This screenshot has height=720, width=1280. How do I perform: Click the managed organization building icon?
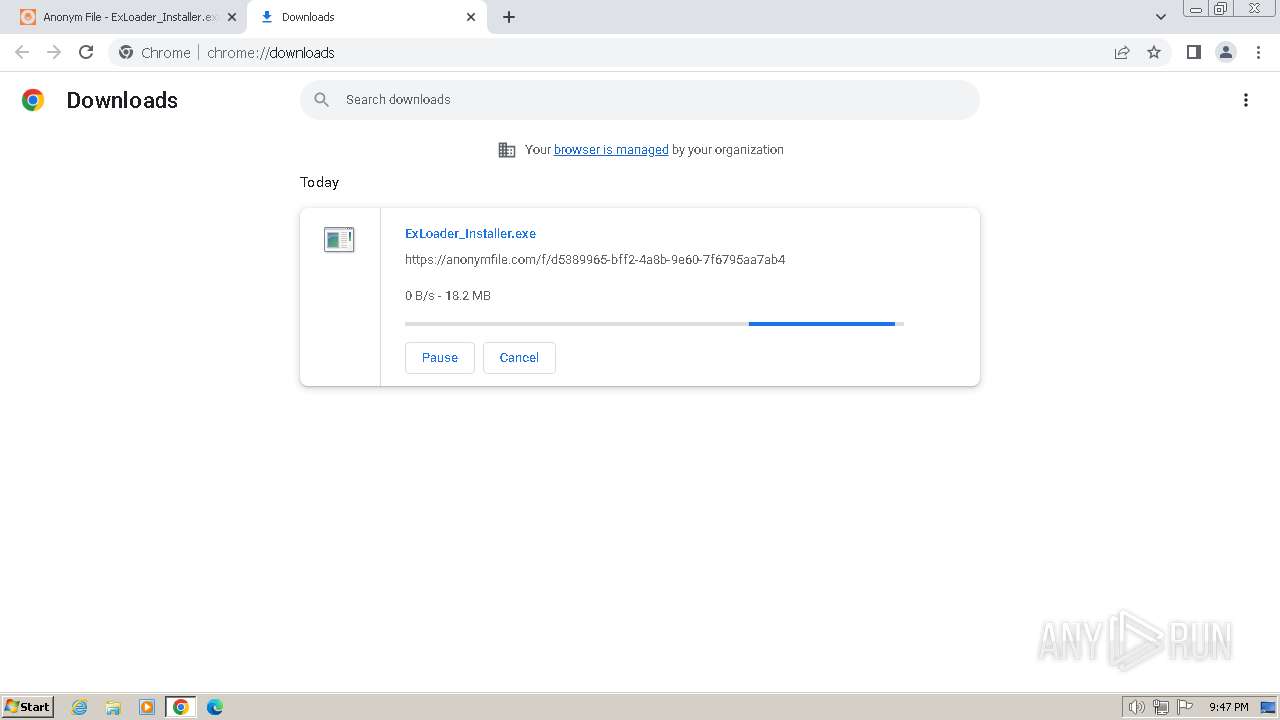[x=507, y=150]
